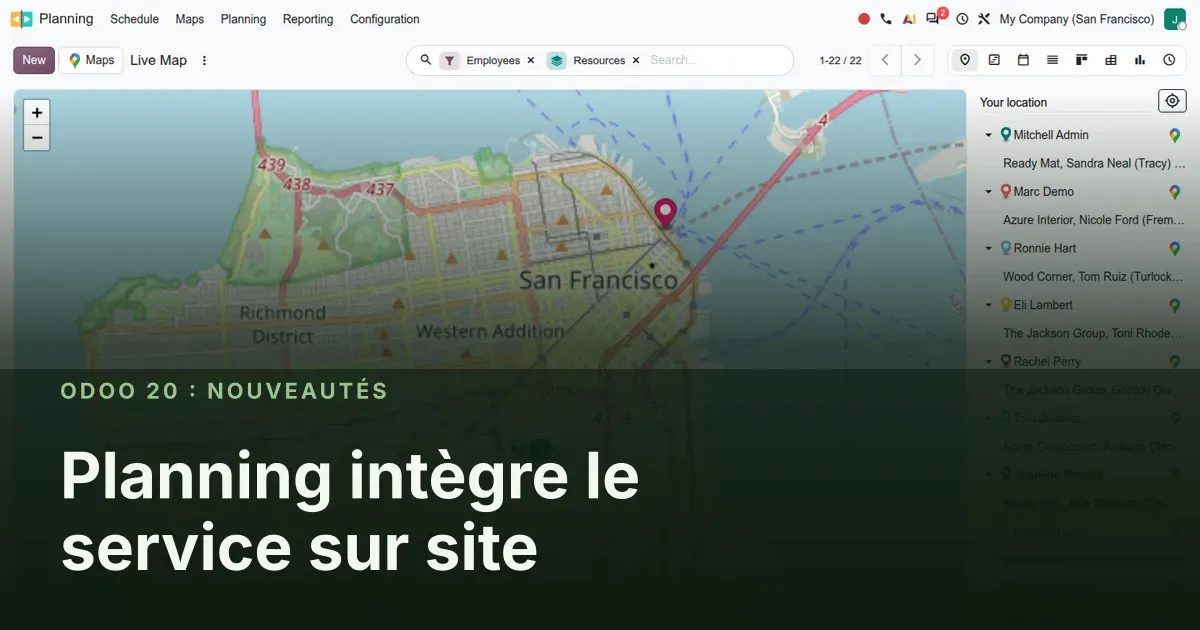Zoom out on the map
Image resolution: width=1200 pixels, height=630 pixels.
tap(37, 138)
